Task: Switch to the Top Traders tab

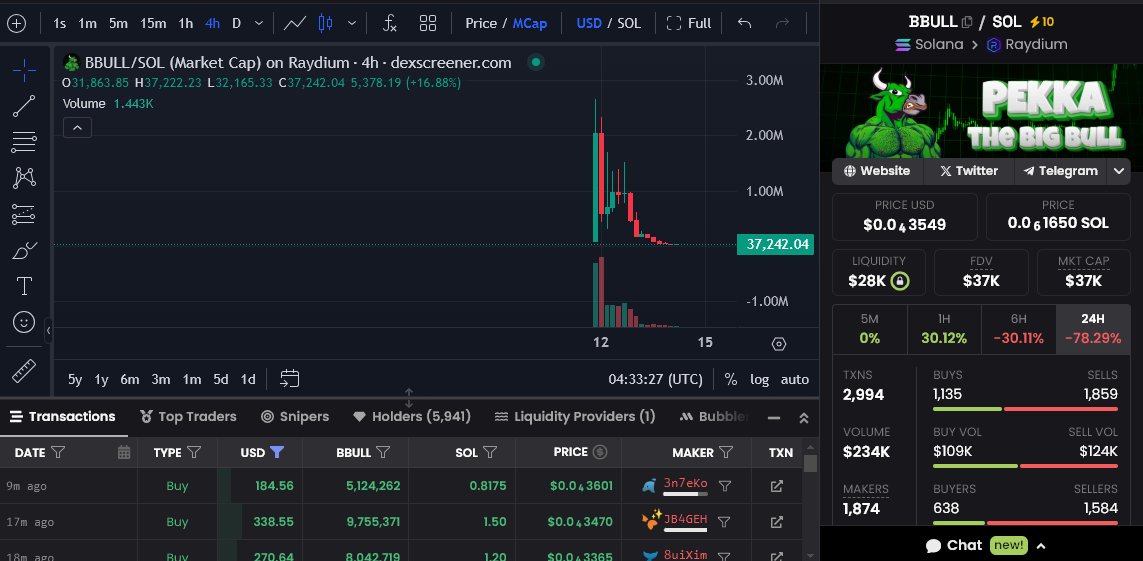Action: [x=188, y=417]
